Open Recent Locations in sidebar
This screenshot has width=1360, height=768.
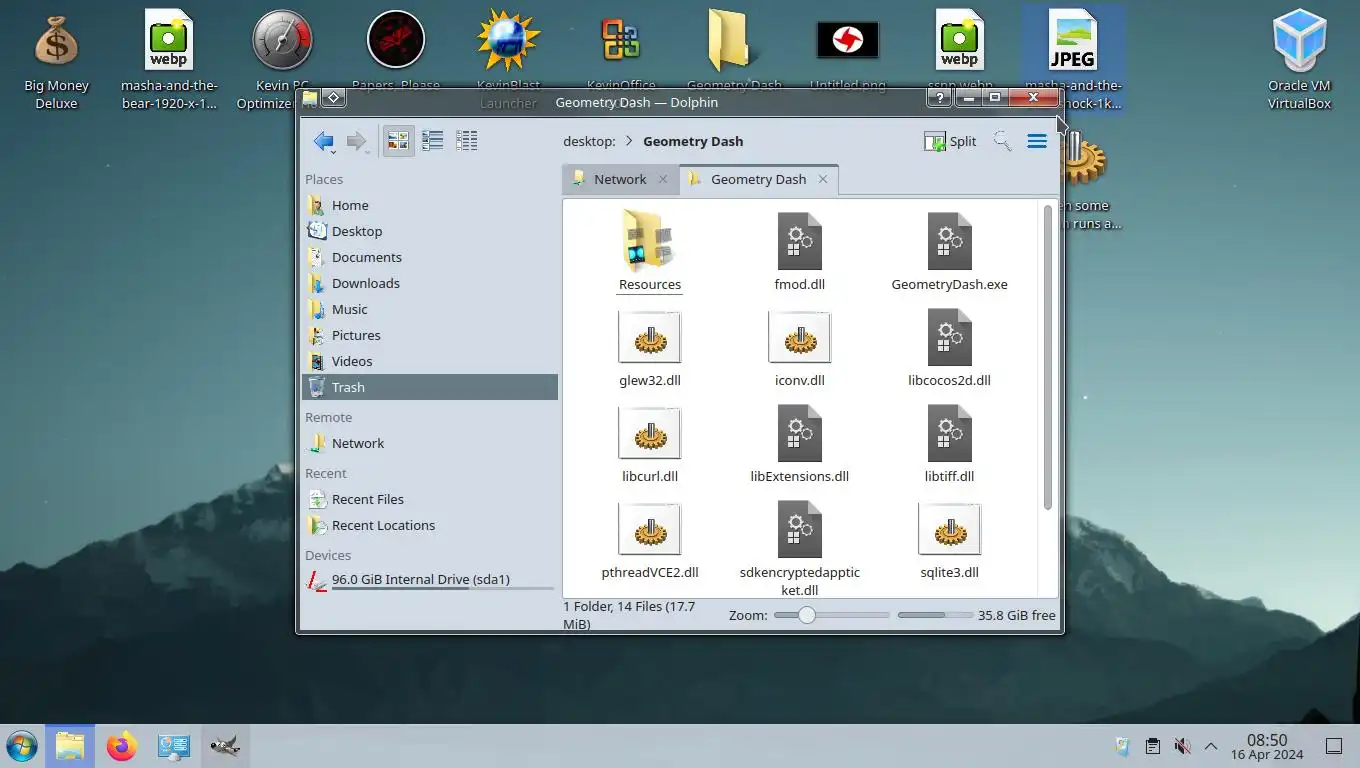coord(430,525)
